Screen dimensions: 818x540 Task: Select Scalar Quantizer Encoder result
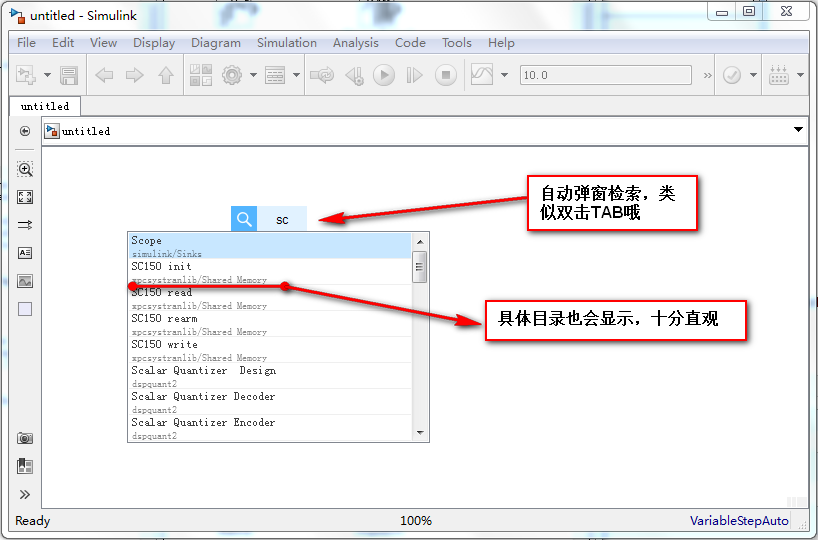pyautogui.click(x=270, y=428)
